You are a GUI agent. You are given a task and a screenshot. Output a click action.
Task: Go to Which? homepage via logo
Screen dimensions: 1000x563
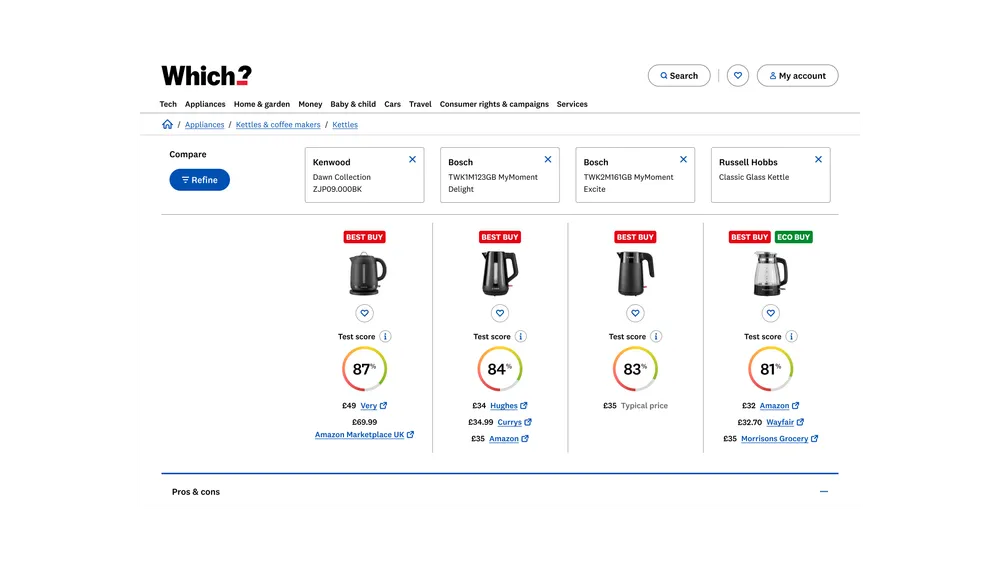(x=206, y=76)
